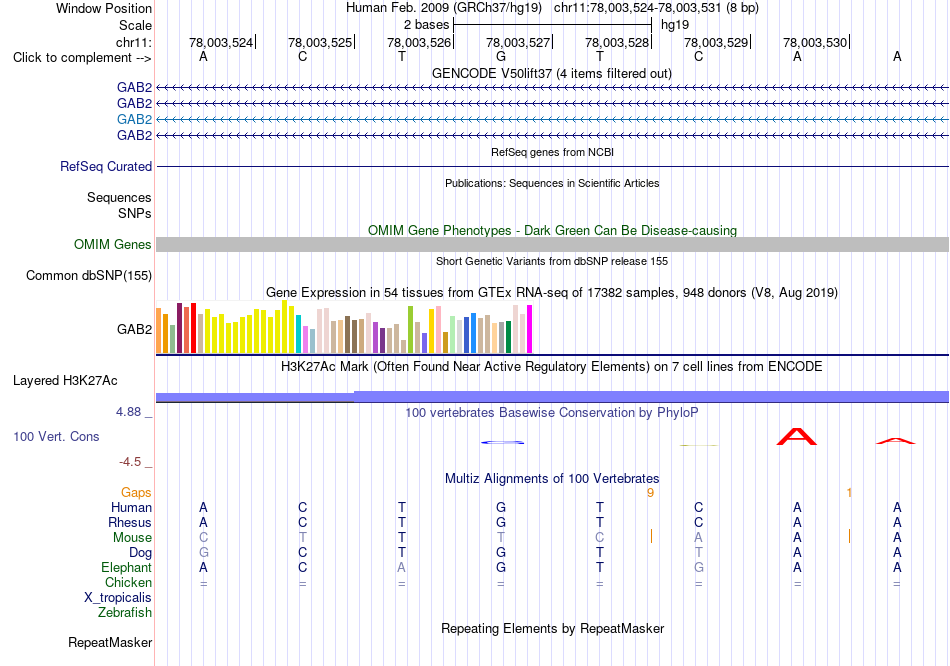Click the Scale row label
The height and width of the screenshot is (666, 950).
[135, 25]
